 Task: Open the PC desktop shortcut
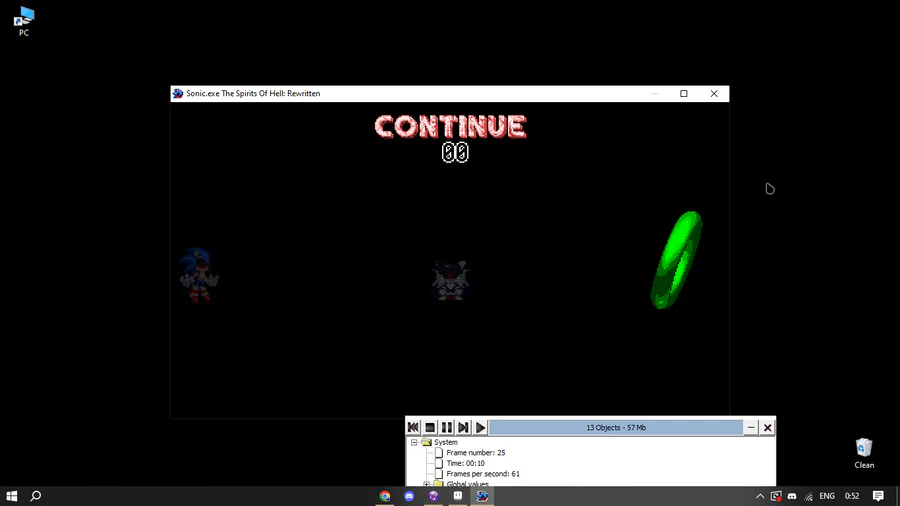[x=24, y=21]
